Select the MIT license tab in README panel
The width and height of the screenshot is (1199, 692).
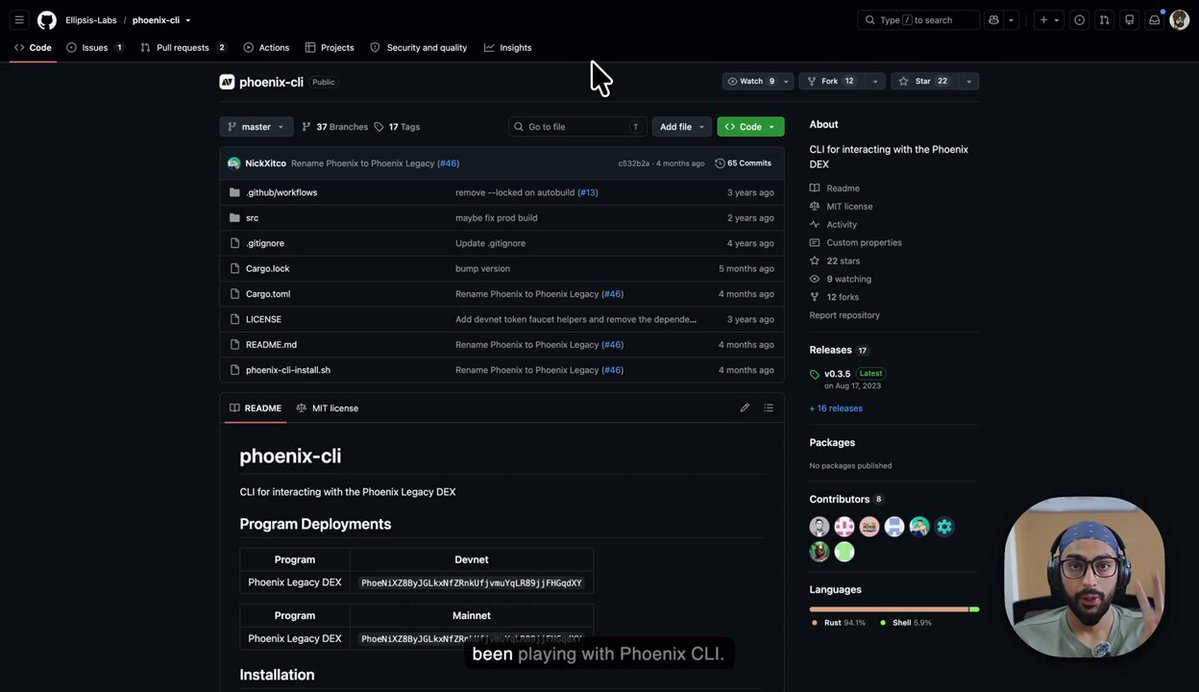327,408
